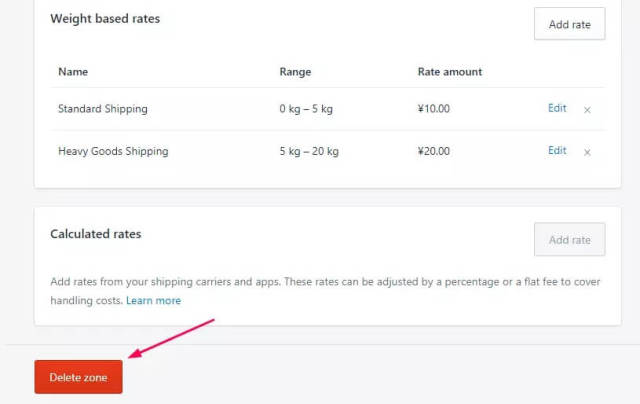The height and width of the screenshot is (404, 640).
Task: Click the ¥10.00 rate amount
Action: [434, 108]
